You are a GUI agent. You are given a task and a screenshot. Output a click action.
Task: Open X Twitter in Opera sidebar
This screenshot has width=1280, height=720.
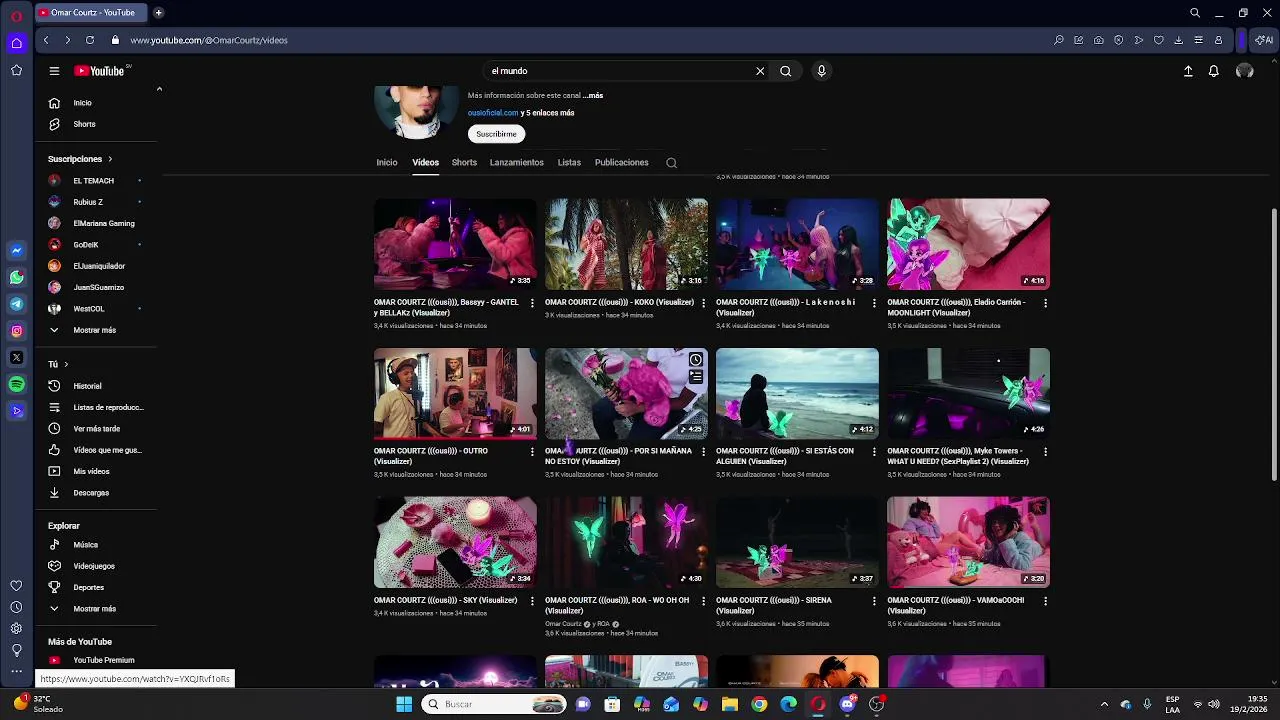pos(17,357)
